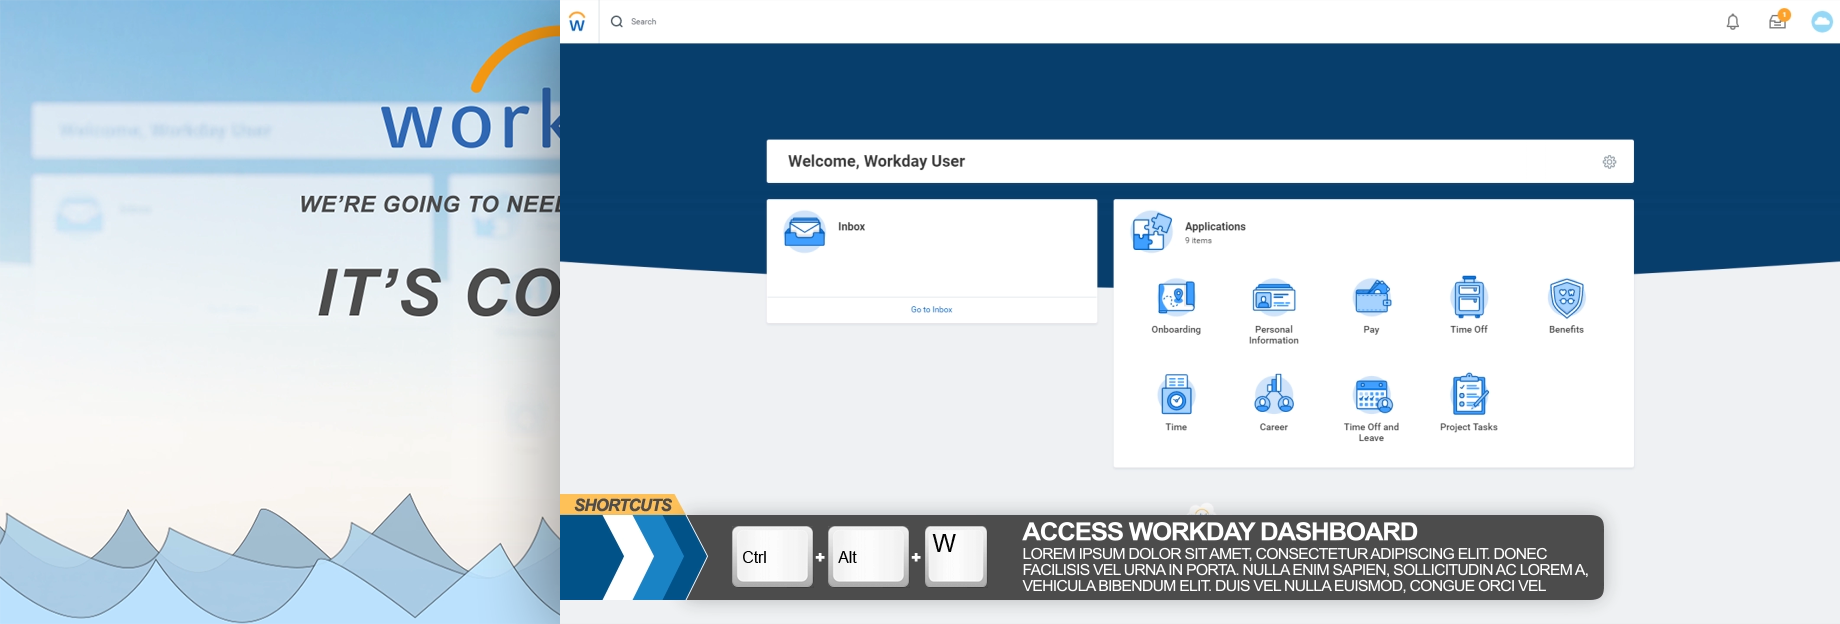Click the Alt key graphic

click(x=868, y=556)
